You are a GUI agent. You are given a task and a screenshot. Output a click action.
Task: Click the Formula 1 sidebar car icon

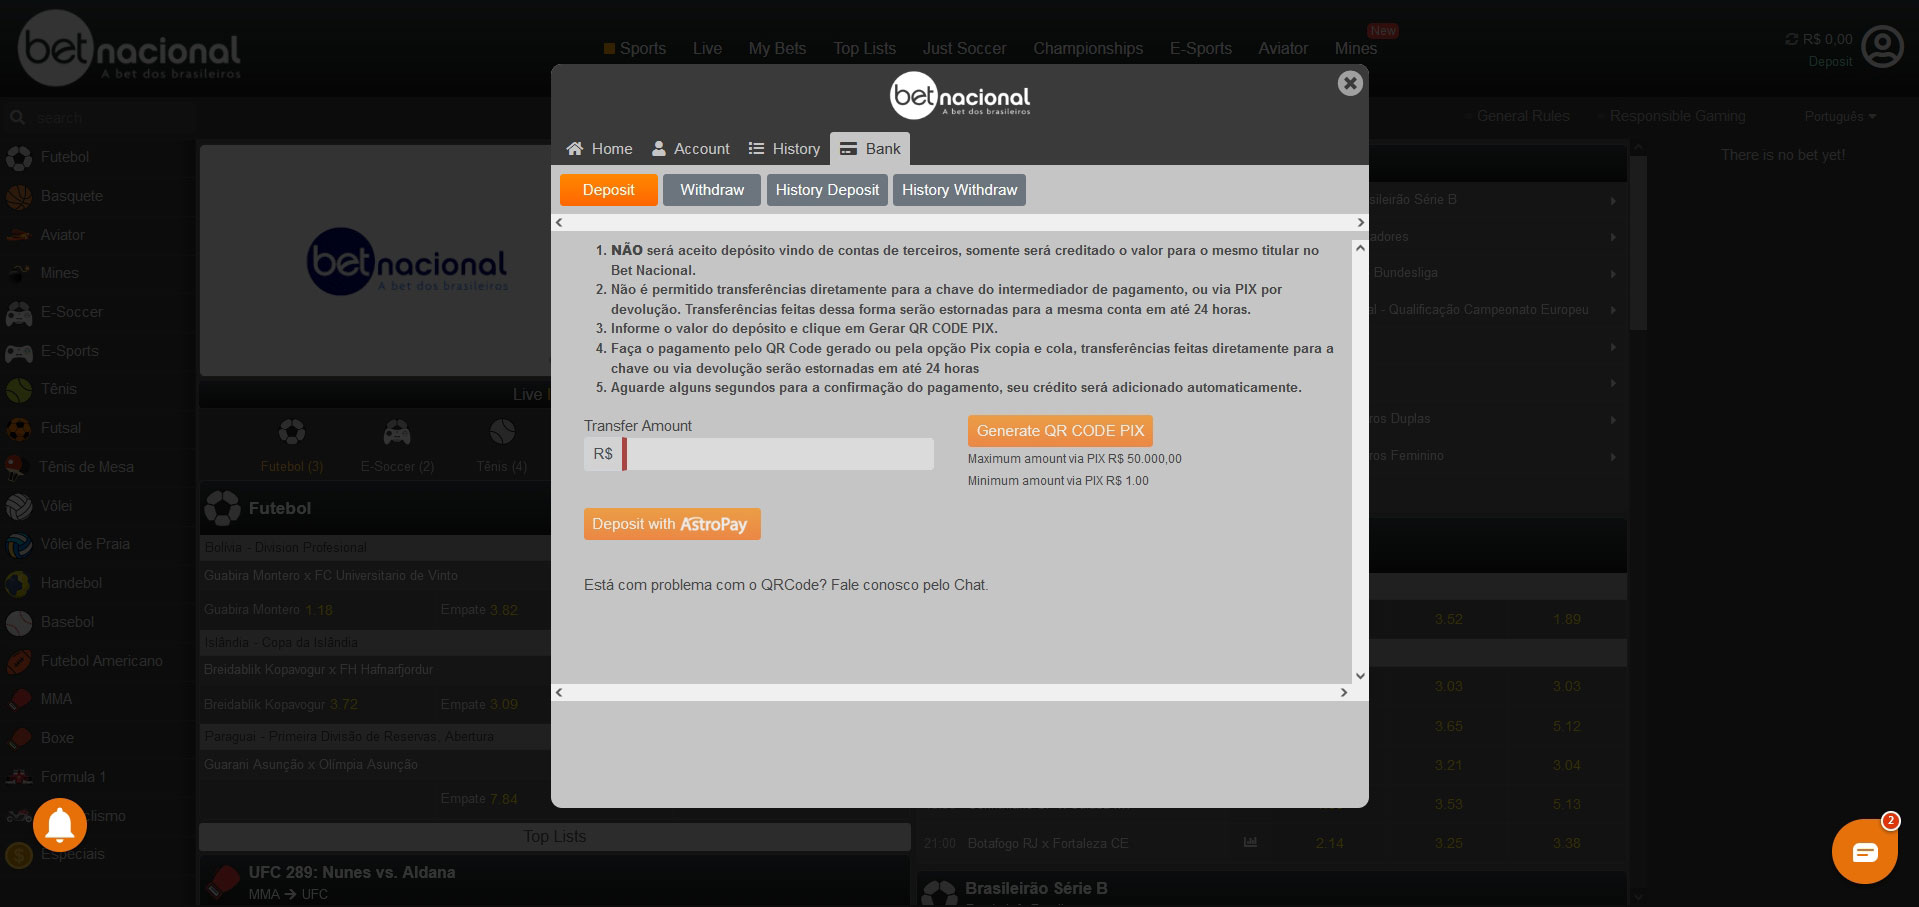(19, 777)
